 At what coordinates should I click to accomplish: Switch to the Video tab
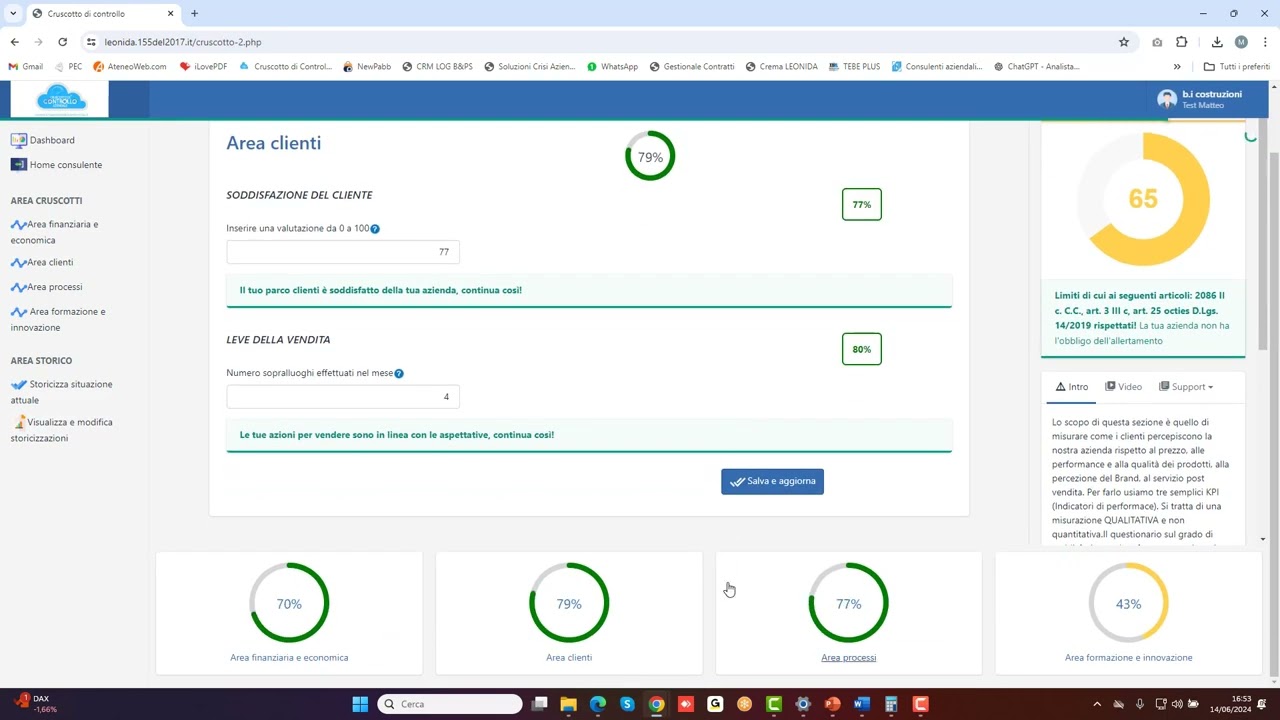(x=1123, y=387)
